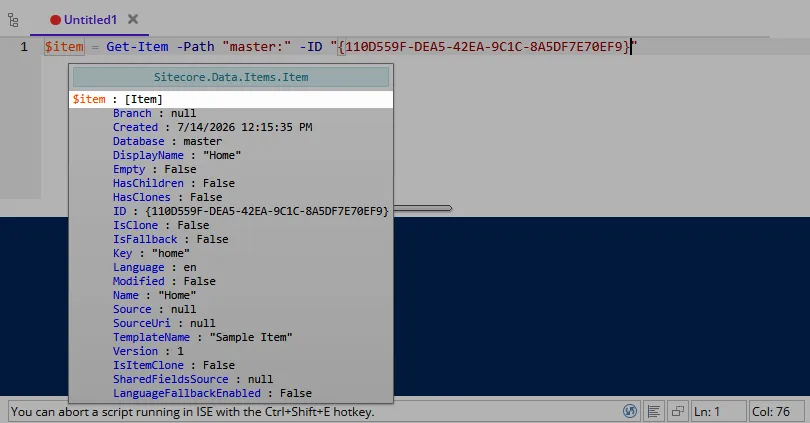Viewport: 810px width, 423px height.
Task: Place cursor on $item variable in editor
Action: coord(64,46)
